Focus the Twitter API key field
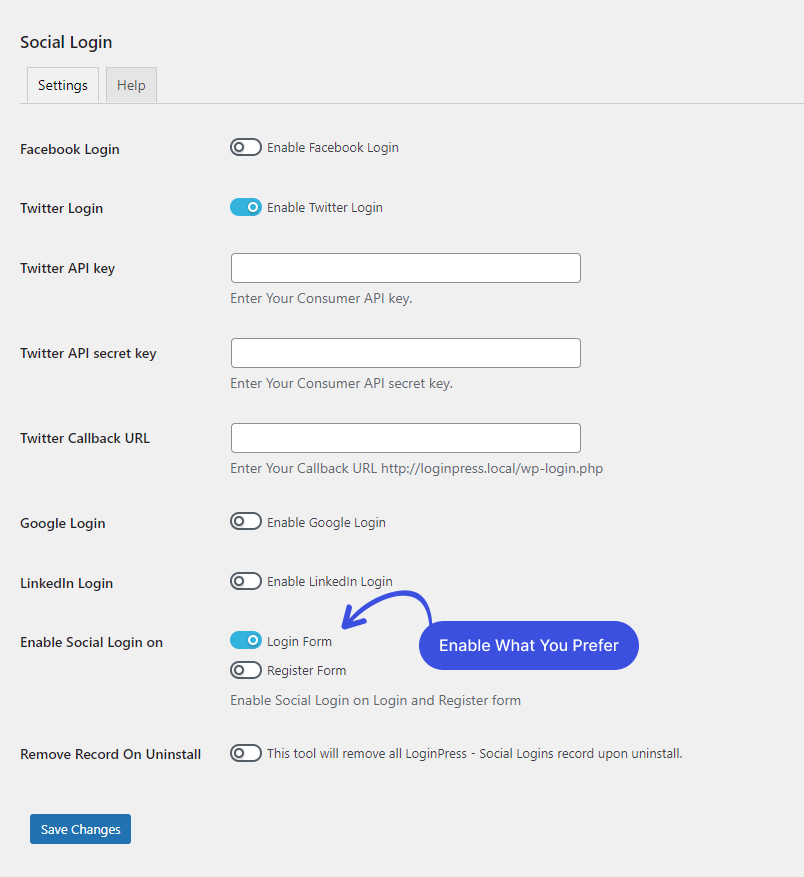The height and width of the screenshot is (877, 804). point(406,268)
